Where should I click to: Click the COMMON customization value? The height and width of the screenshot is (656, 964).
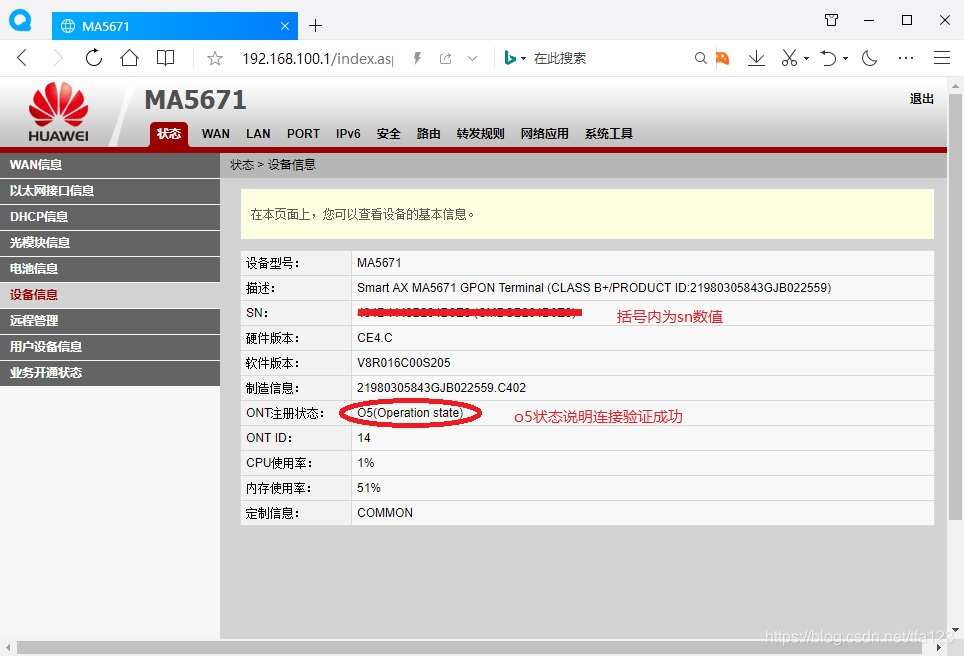point(385,513)
